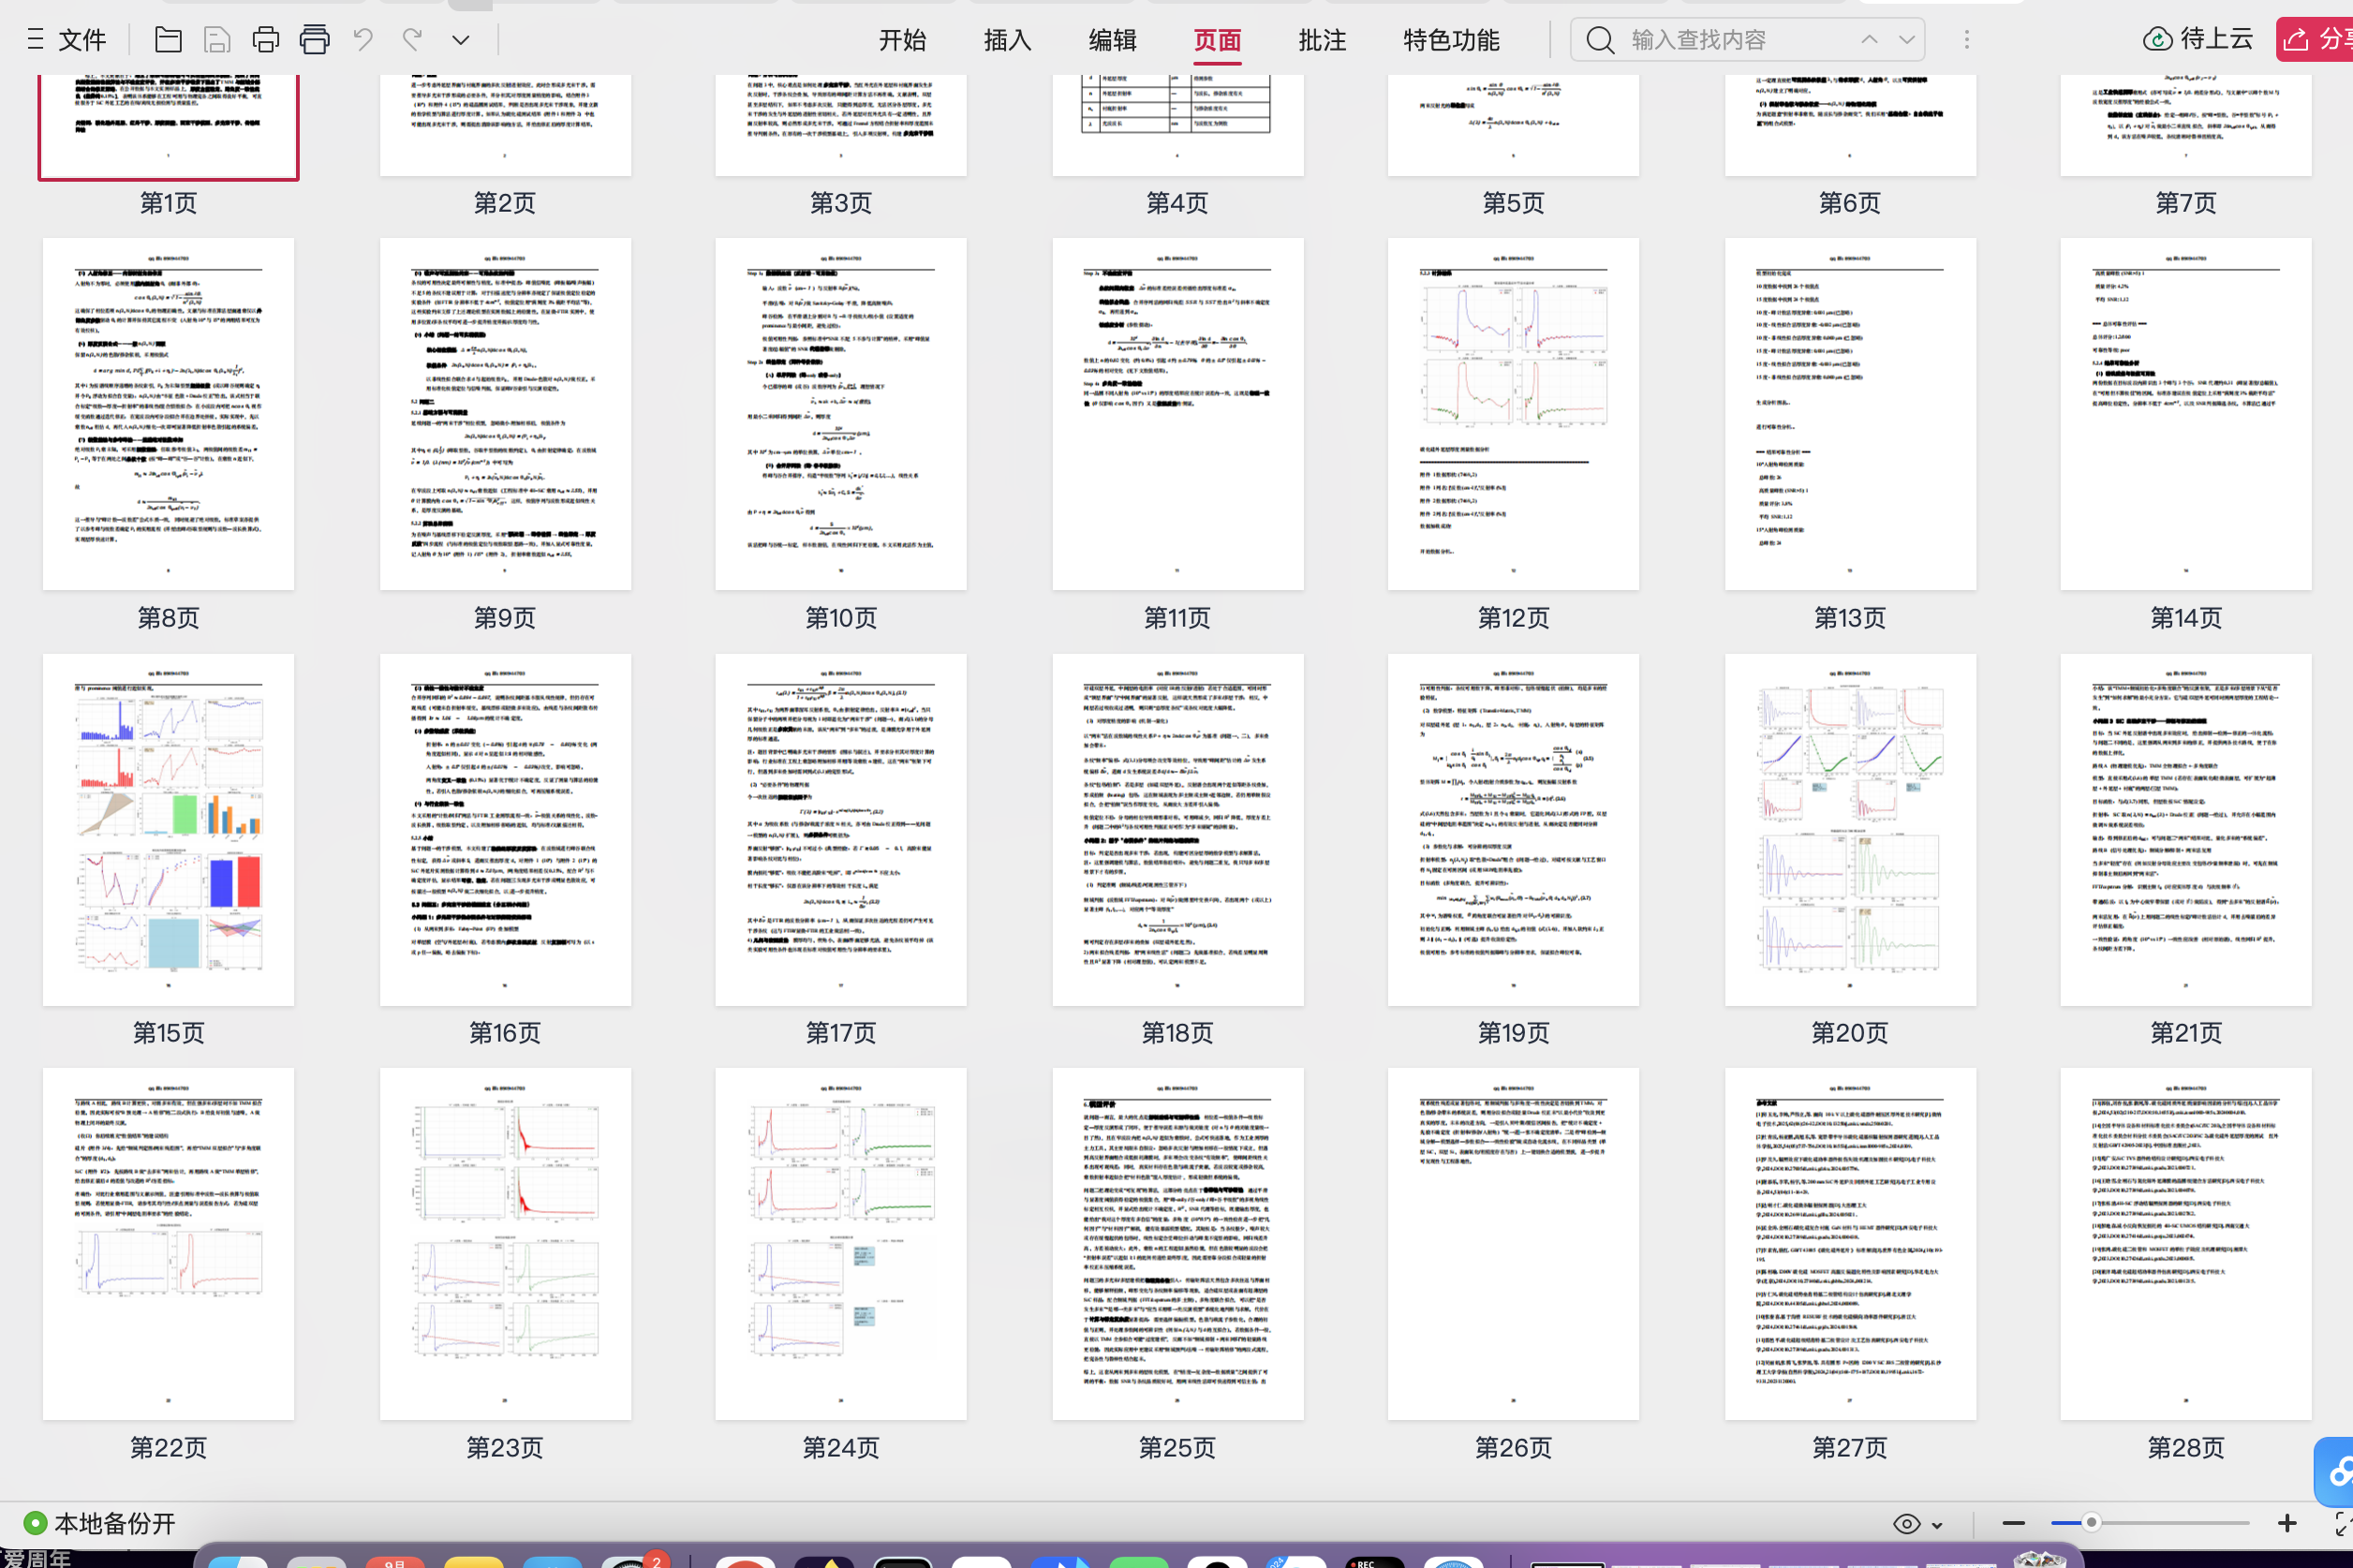Switch to the 插入 tab
The height and width of the screenshot is (1568, 2353).
pyautogui.click(x=1007, y=40)
